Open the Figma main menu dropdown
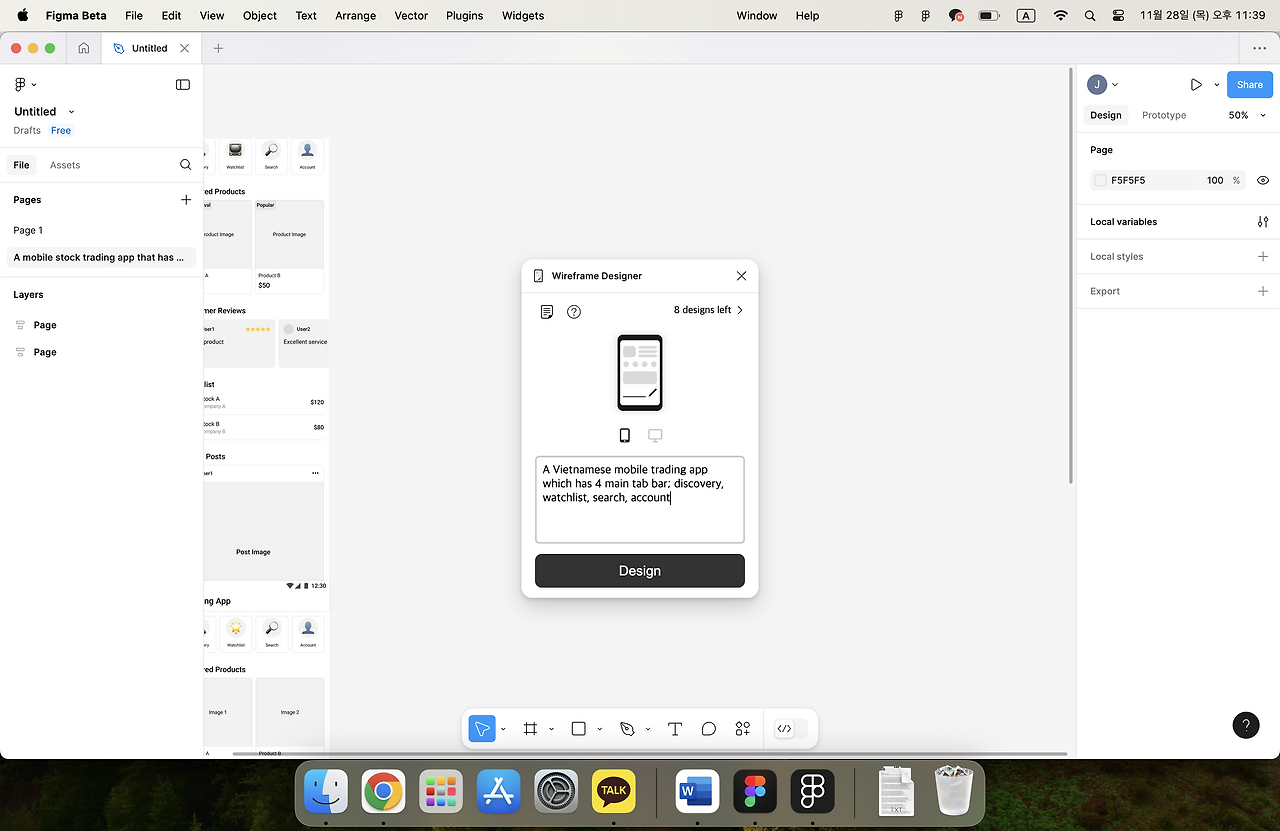The height and width of the screenshot is (831, 1280). 25,85
